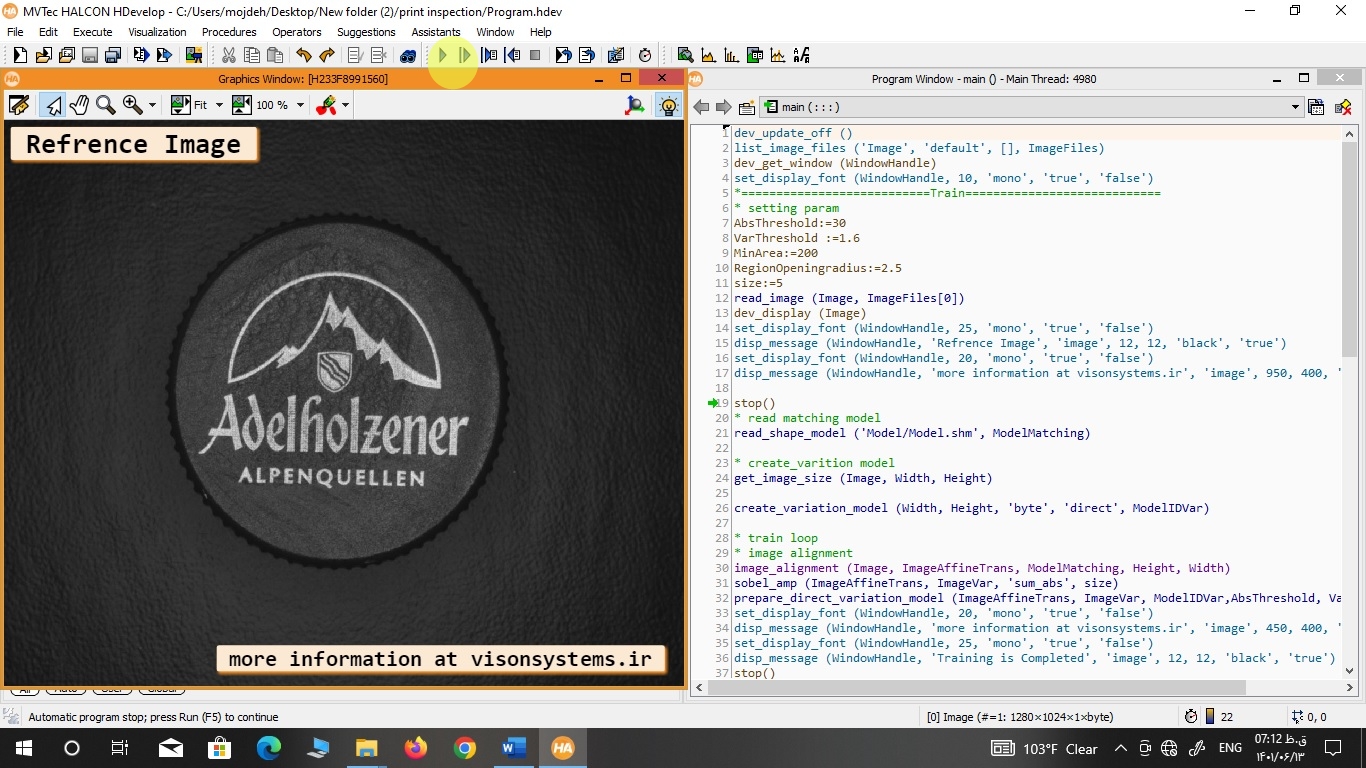Screen dimensions: 1366x768
Task: Open the Edit menu
Action: [48, 32]
